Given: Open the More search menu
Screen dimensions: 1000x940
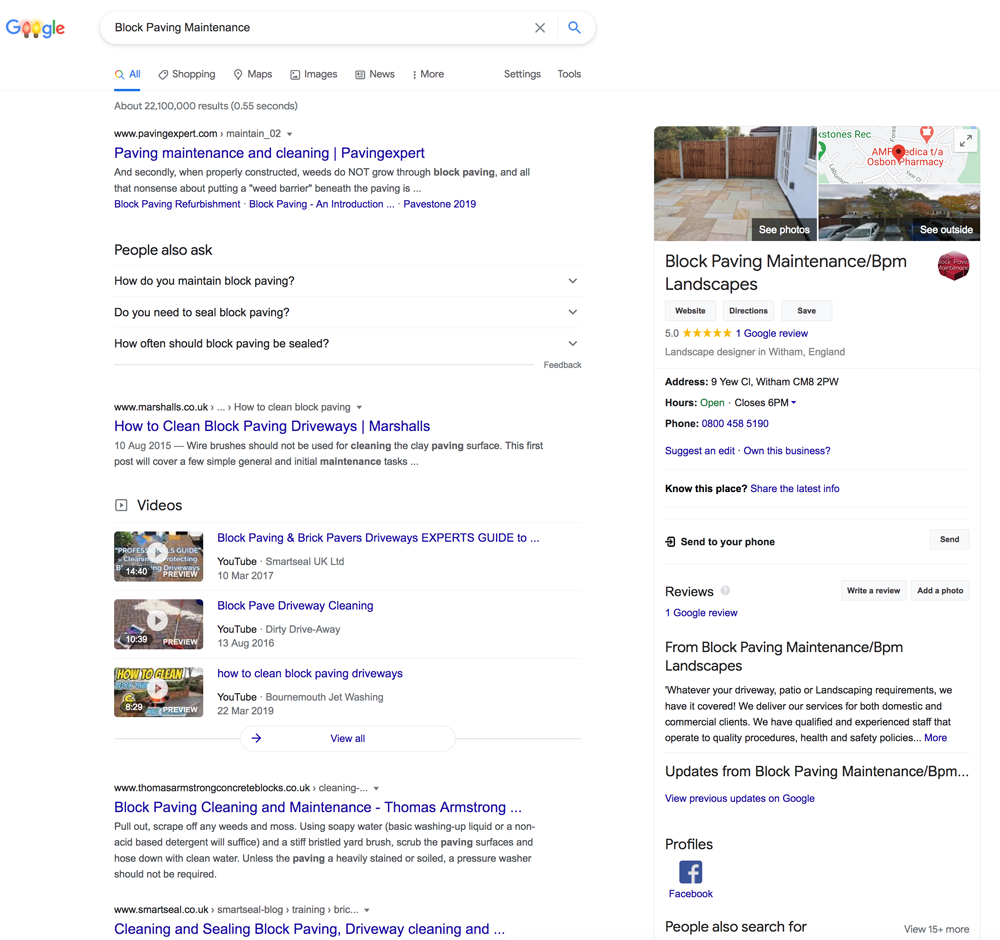Looking at the screenshot, I should [x=428, y=74].
